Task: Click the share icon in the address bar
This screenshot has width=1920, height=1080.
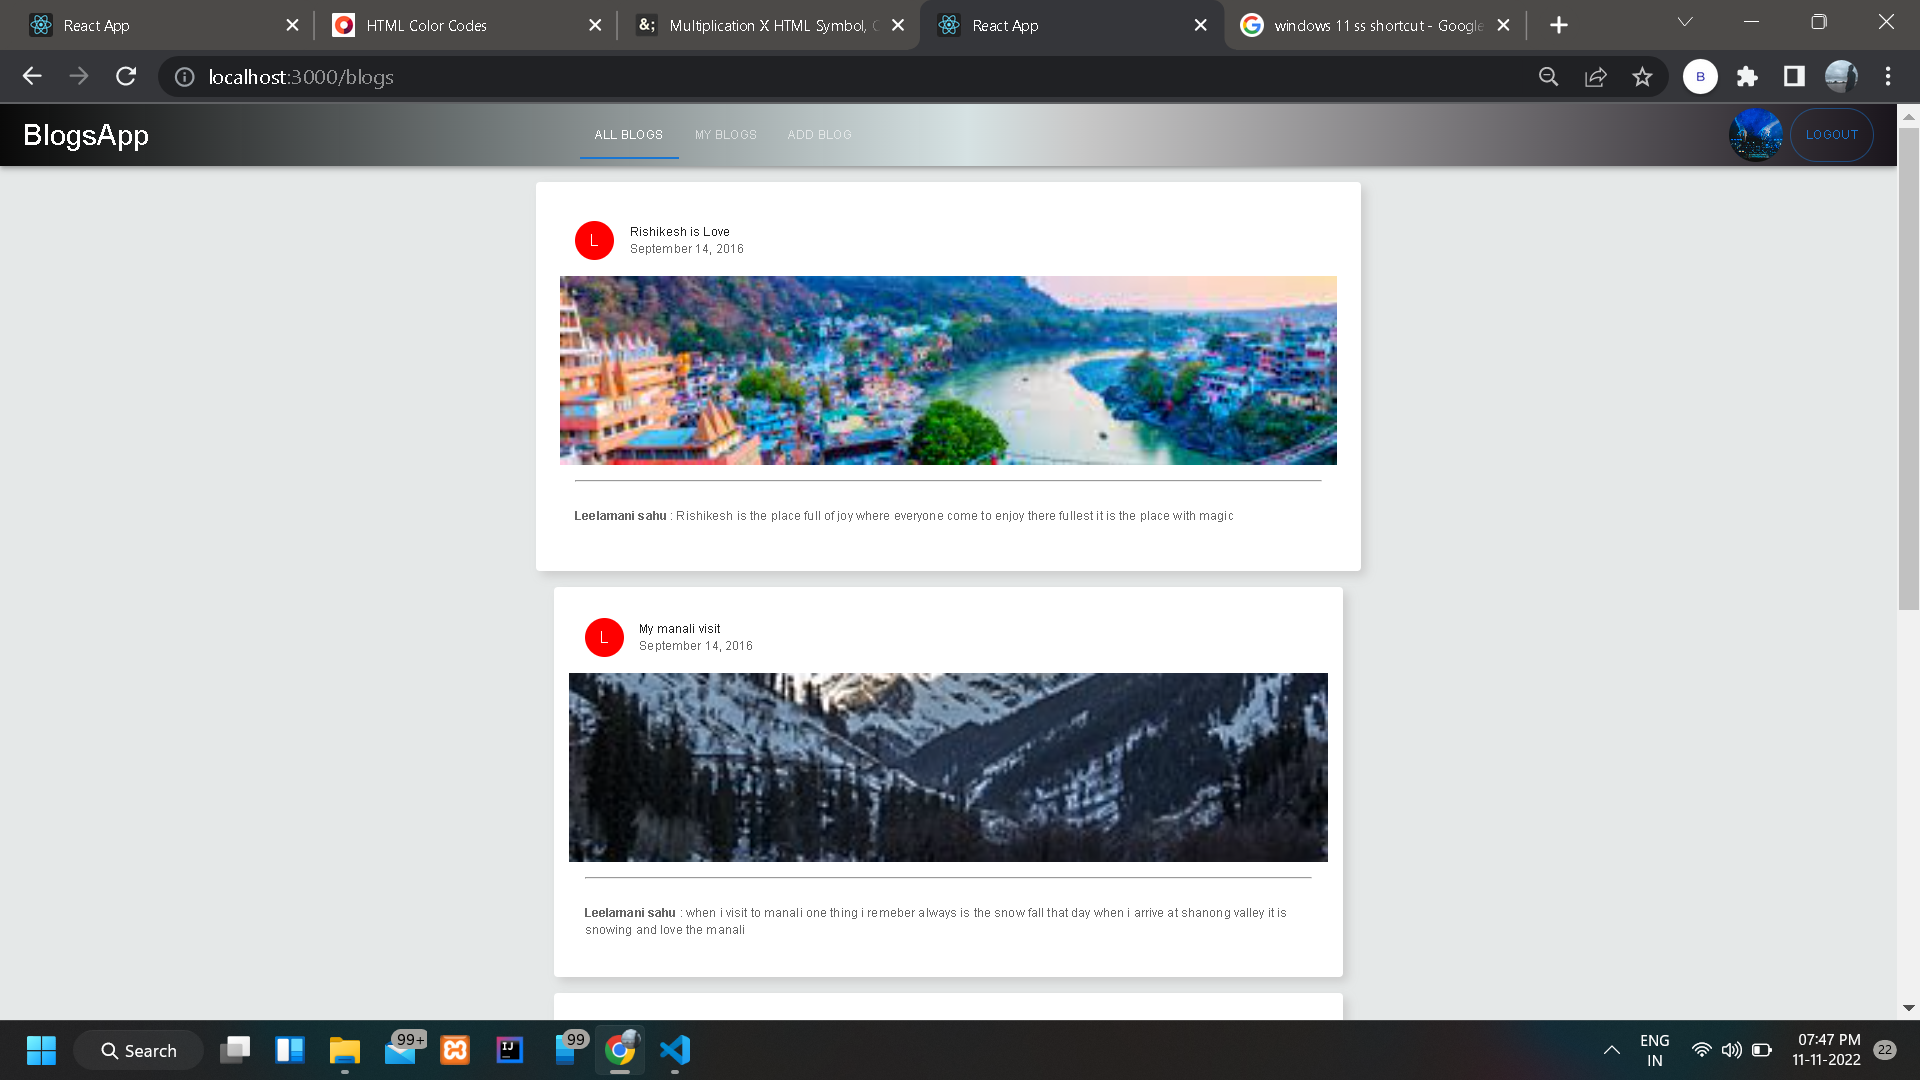Action: (1595, 76)
